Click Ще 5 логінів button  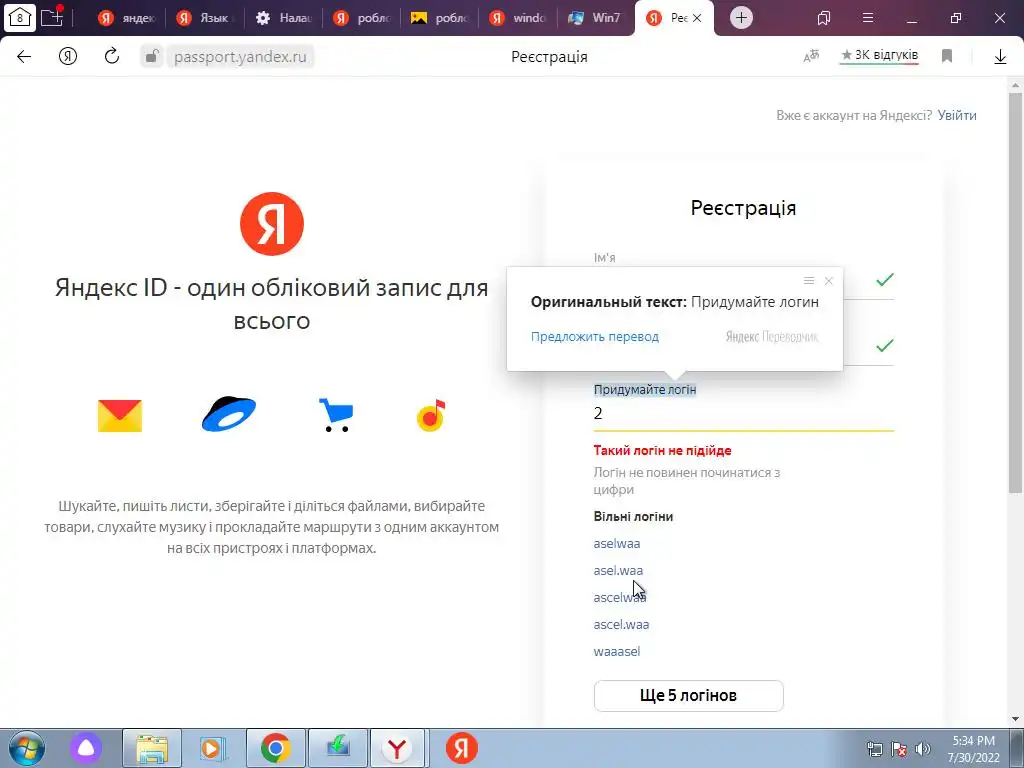[x=688, y=696]
